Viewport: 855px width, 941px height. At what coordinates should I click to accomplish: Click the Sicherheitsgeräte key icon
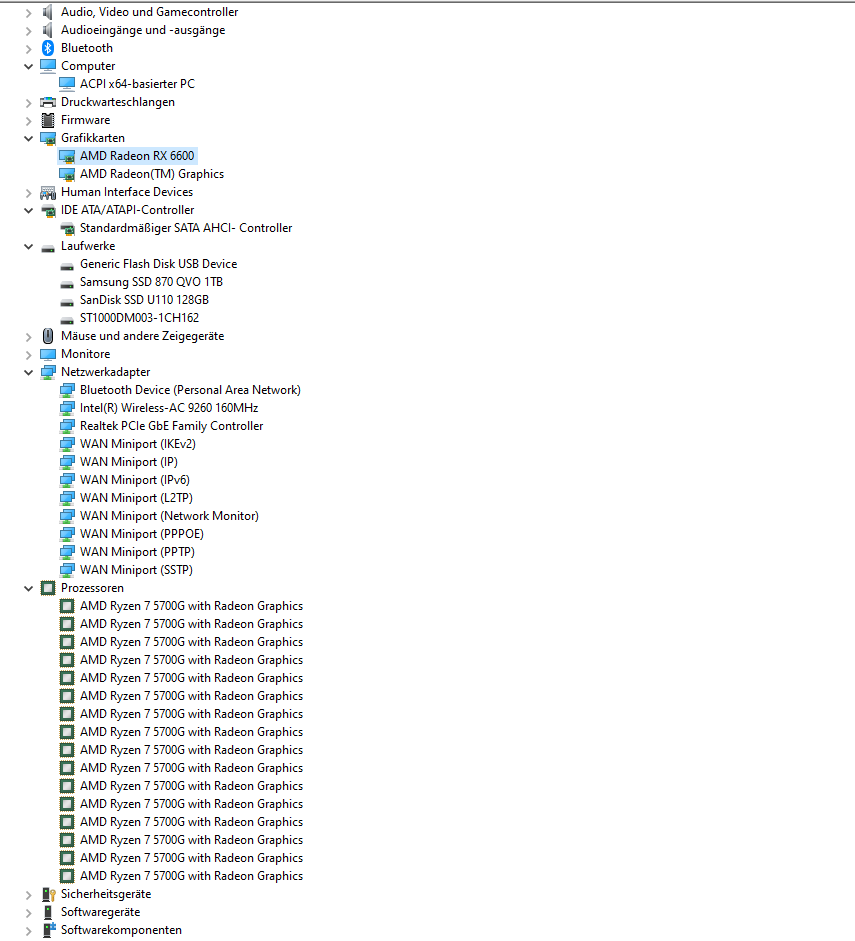(48, 894)
